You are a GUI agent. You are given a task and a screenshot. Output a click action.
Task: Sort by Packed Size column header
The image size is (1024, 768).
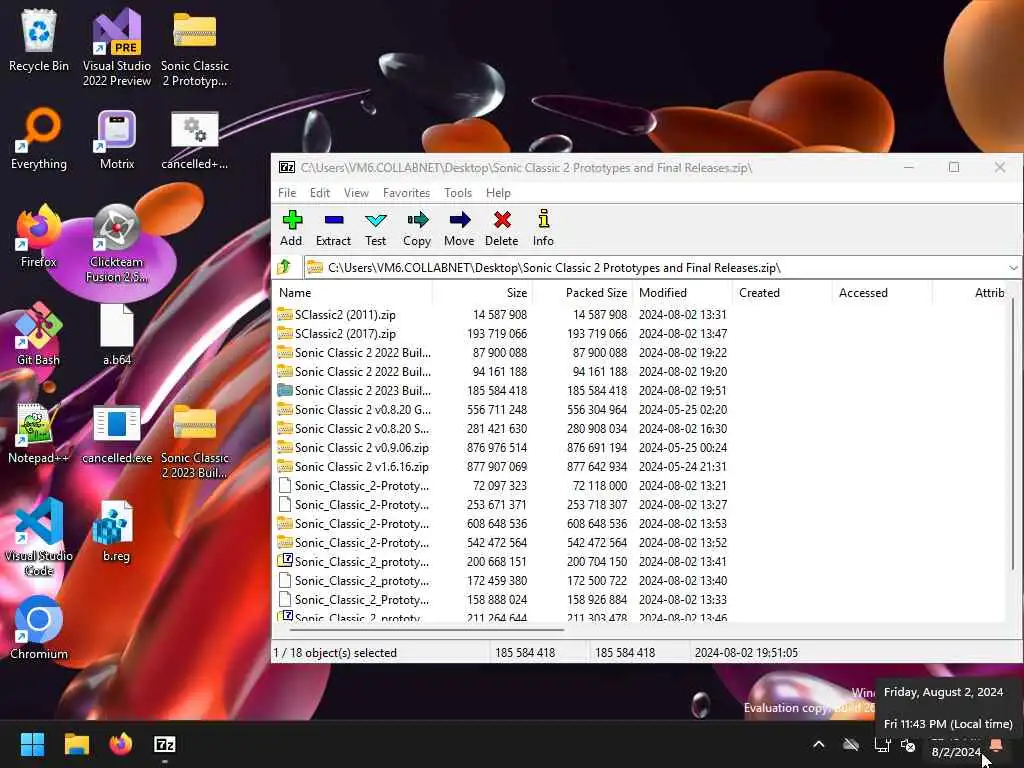[582, 293]
